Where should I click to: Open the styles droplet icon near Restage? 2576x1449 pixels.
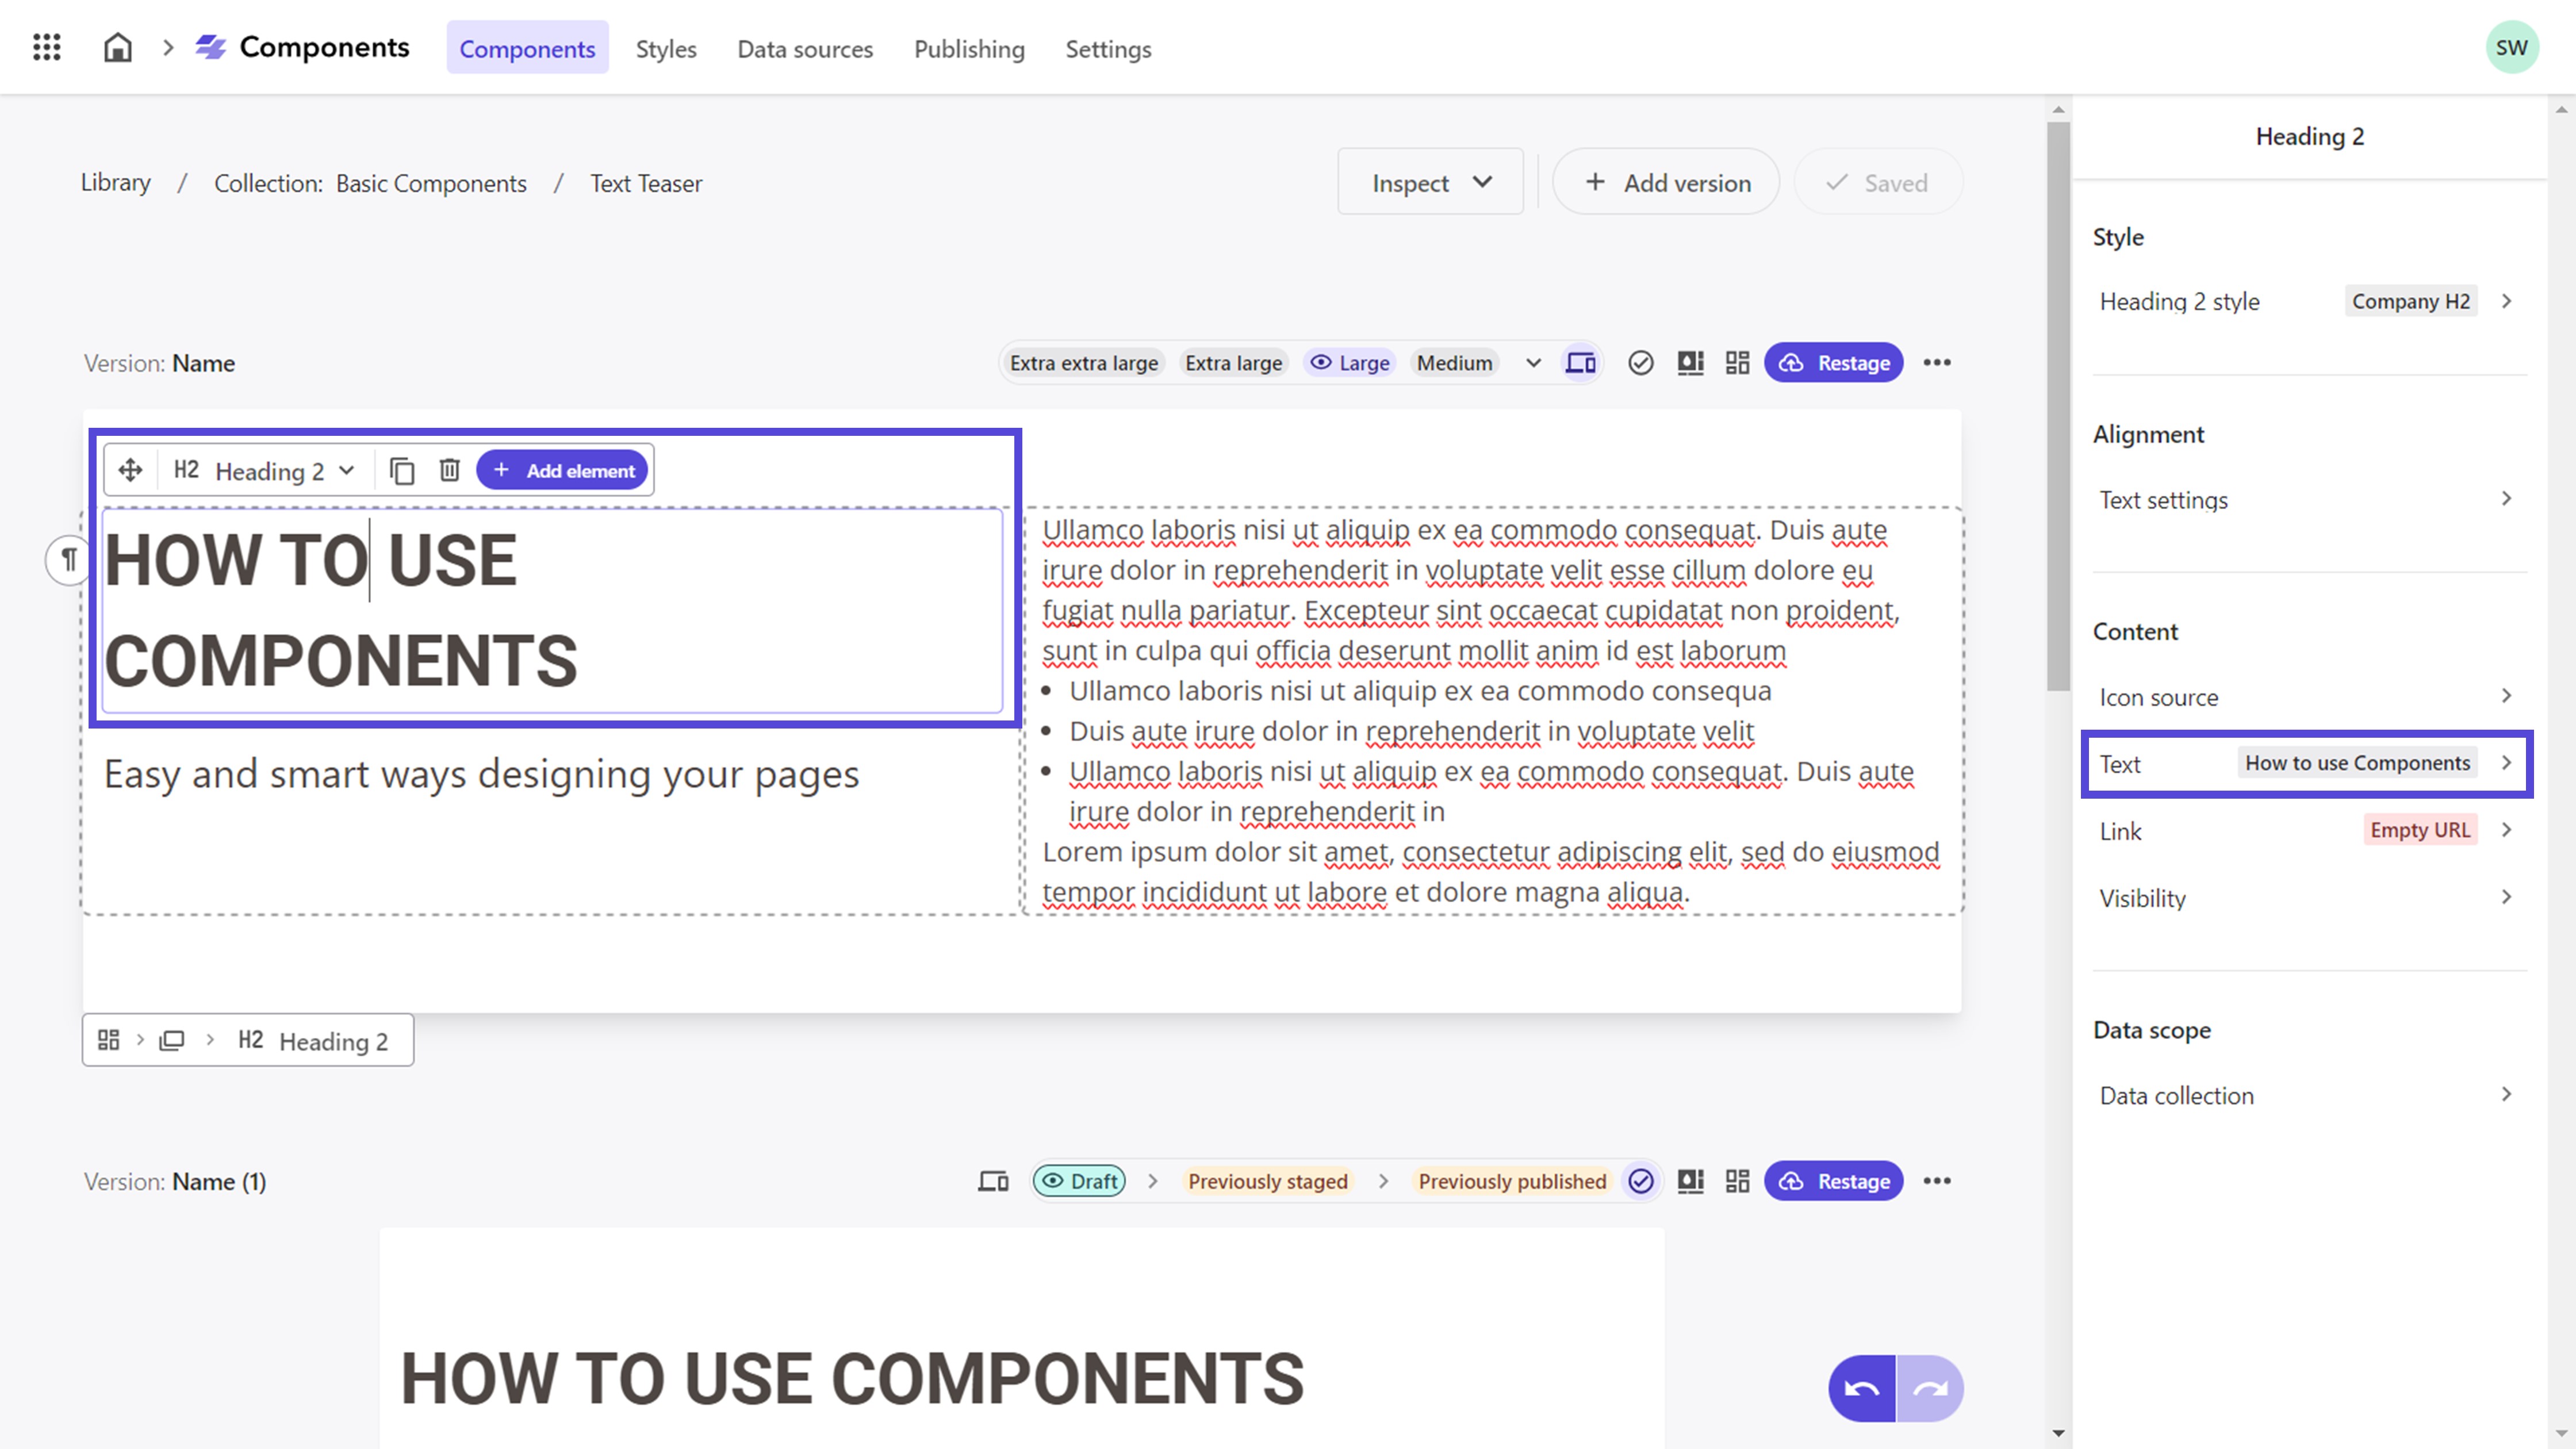pyautogui.click(x=1690, y=362)
